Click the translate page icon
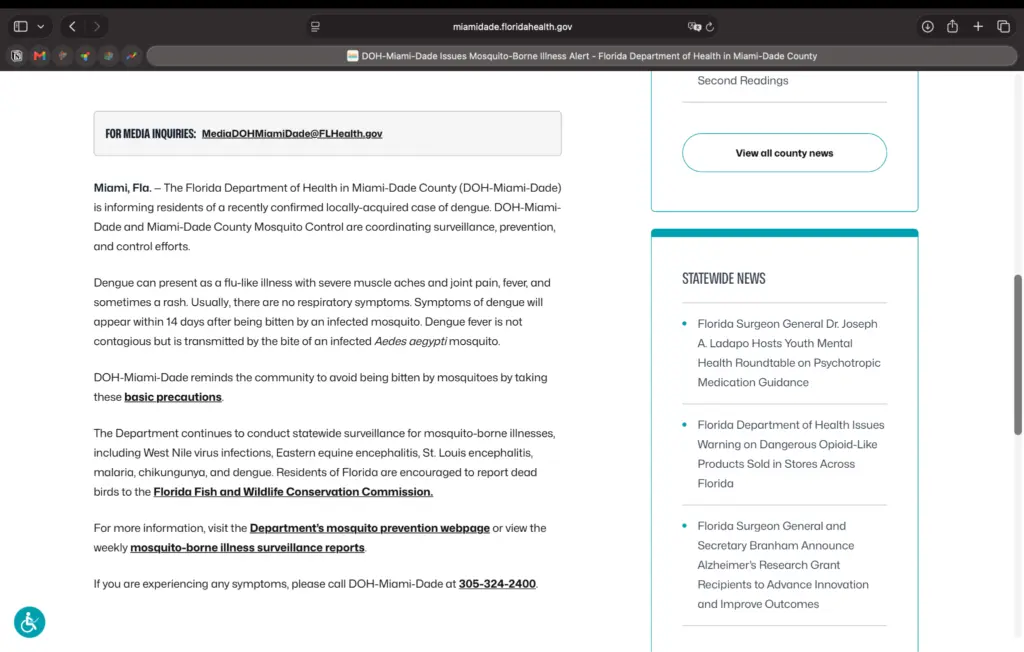1024x652 pixels. [x=694, y=27]
